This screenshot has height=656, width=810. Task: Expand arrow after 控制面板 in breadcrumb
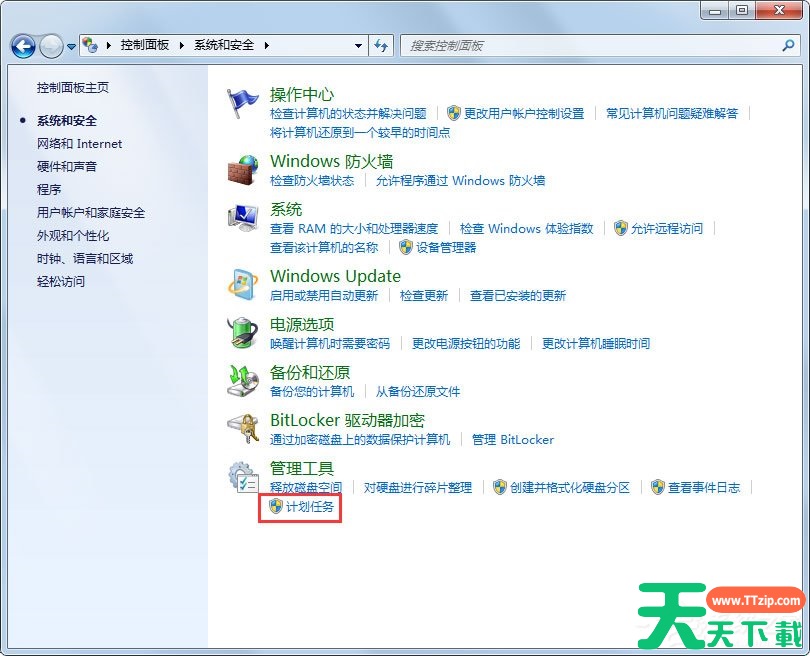(181, 45)
